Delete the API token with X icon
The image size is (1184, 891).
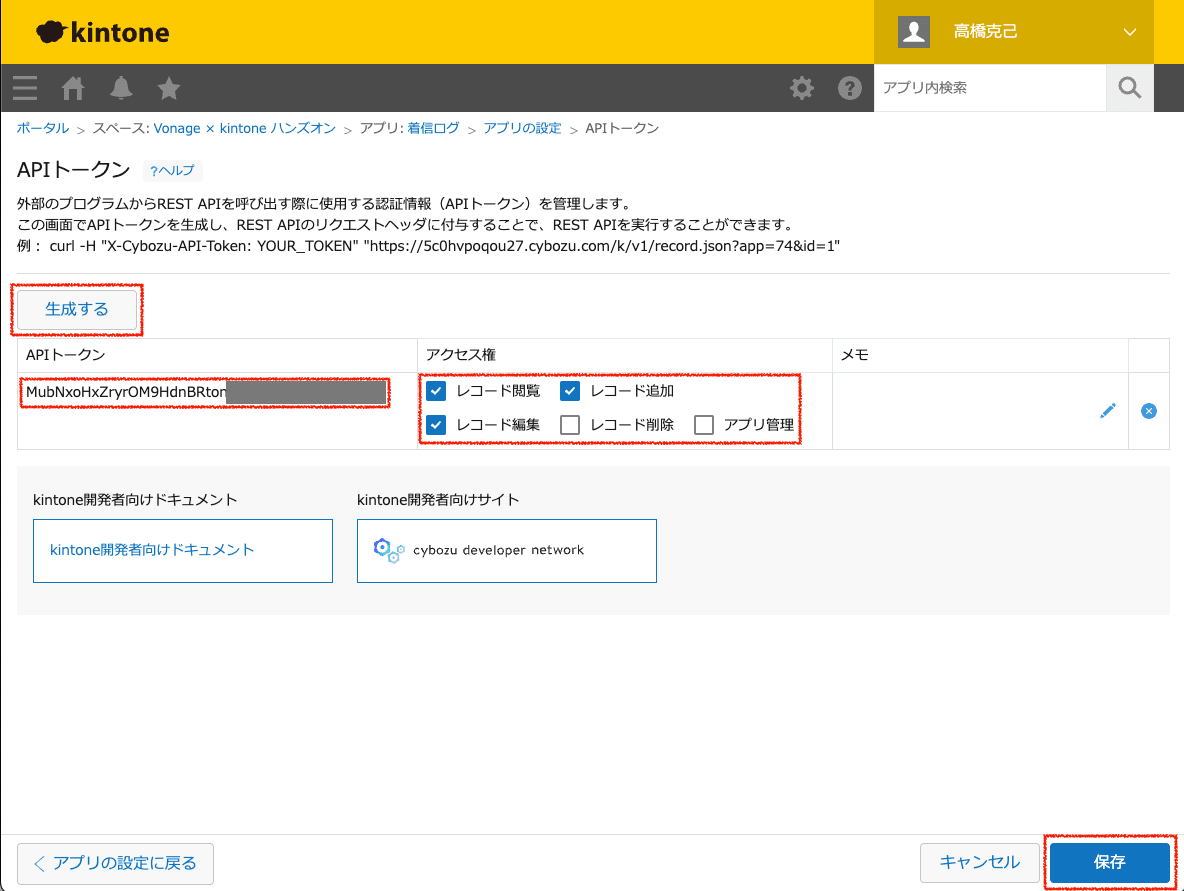1149,411
